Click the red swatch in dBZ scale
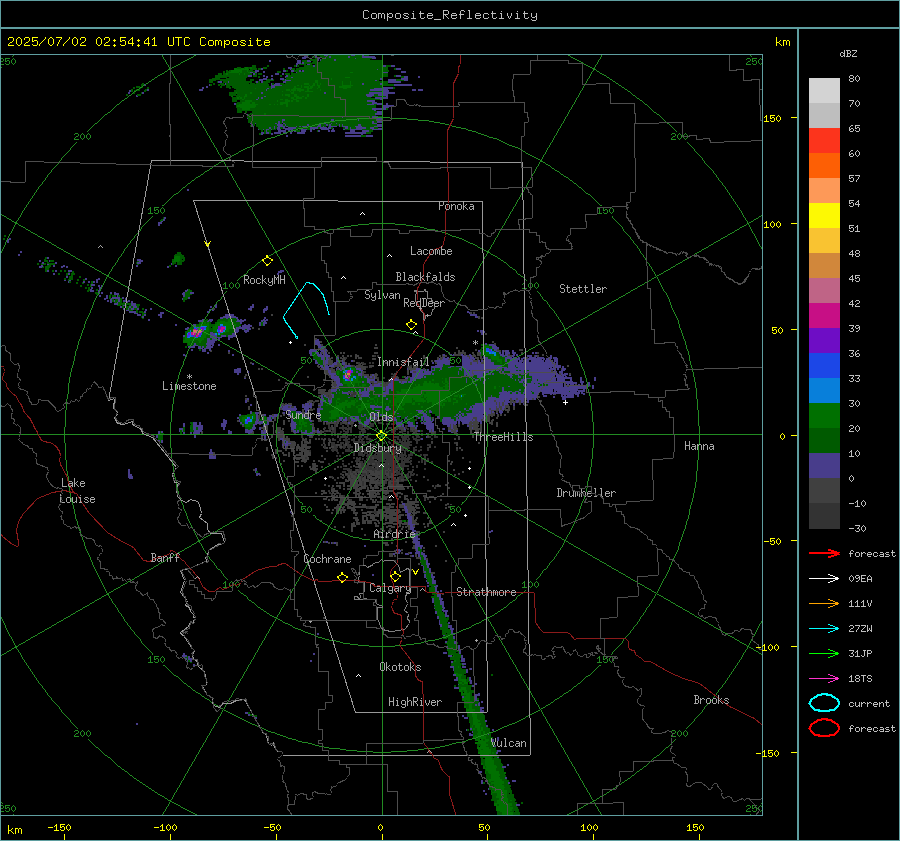 pos(824,141)
